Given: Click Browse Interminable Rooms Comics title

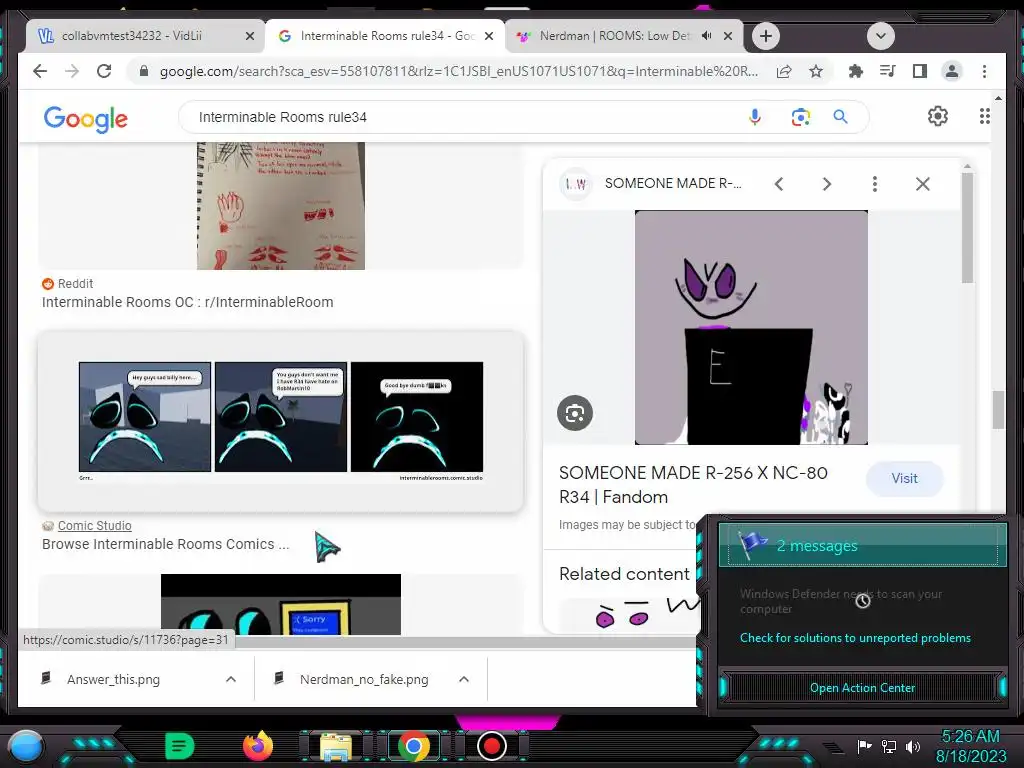Looking at the screenshot, I should click(165, 544).
